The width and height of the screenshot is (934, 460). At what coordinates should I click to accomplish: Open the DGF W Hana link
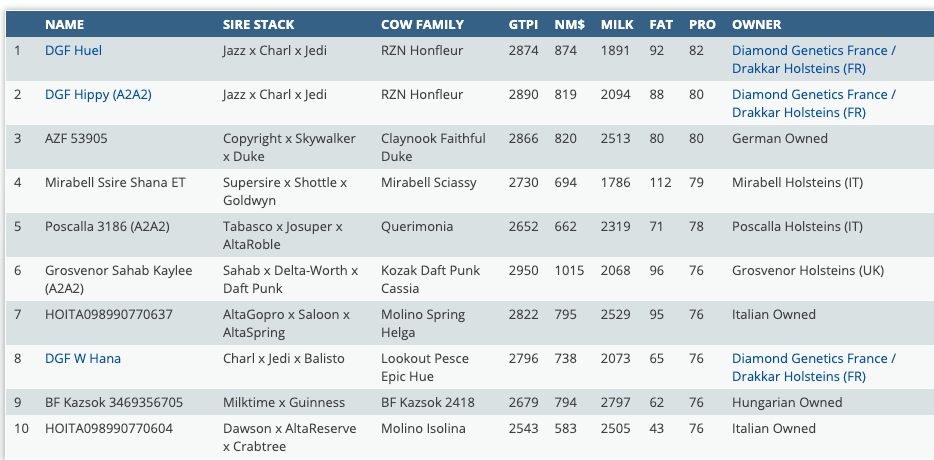(83, 359)
